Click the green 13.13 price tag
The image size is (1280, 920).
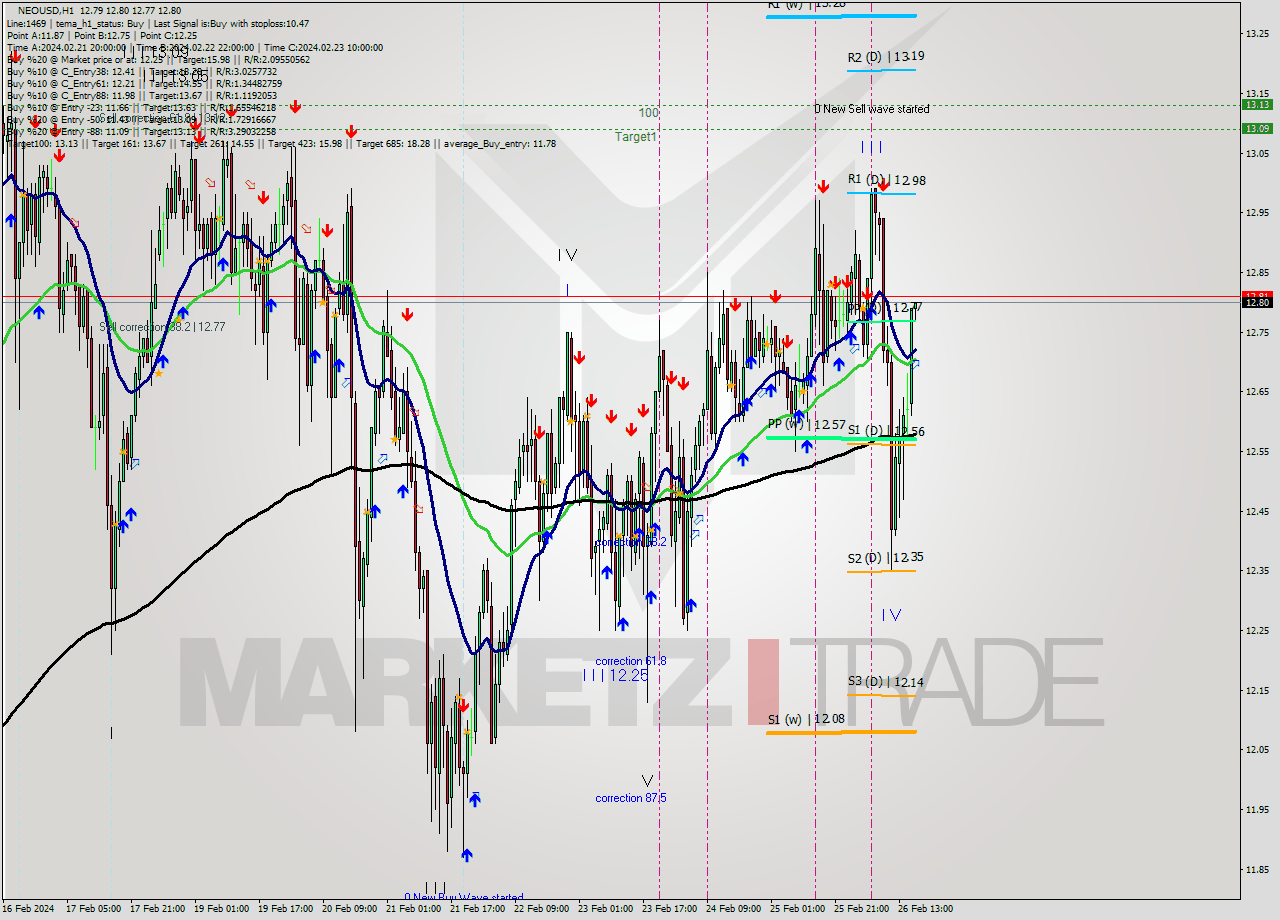pos(1256,104)
